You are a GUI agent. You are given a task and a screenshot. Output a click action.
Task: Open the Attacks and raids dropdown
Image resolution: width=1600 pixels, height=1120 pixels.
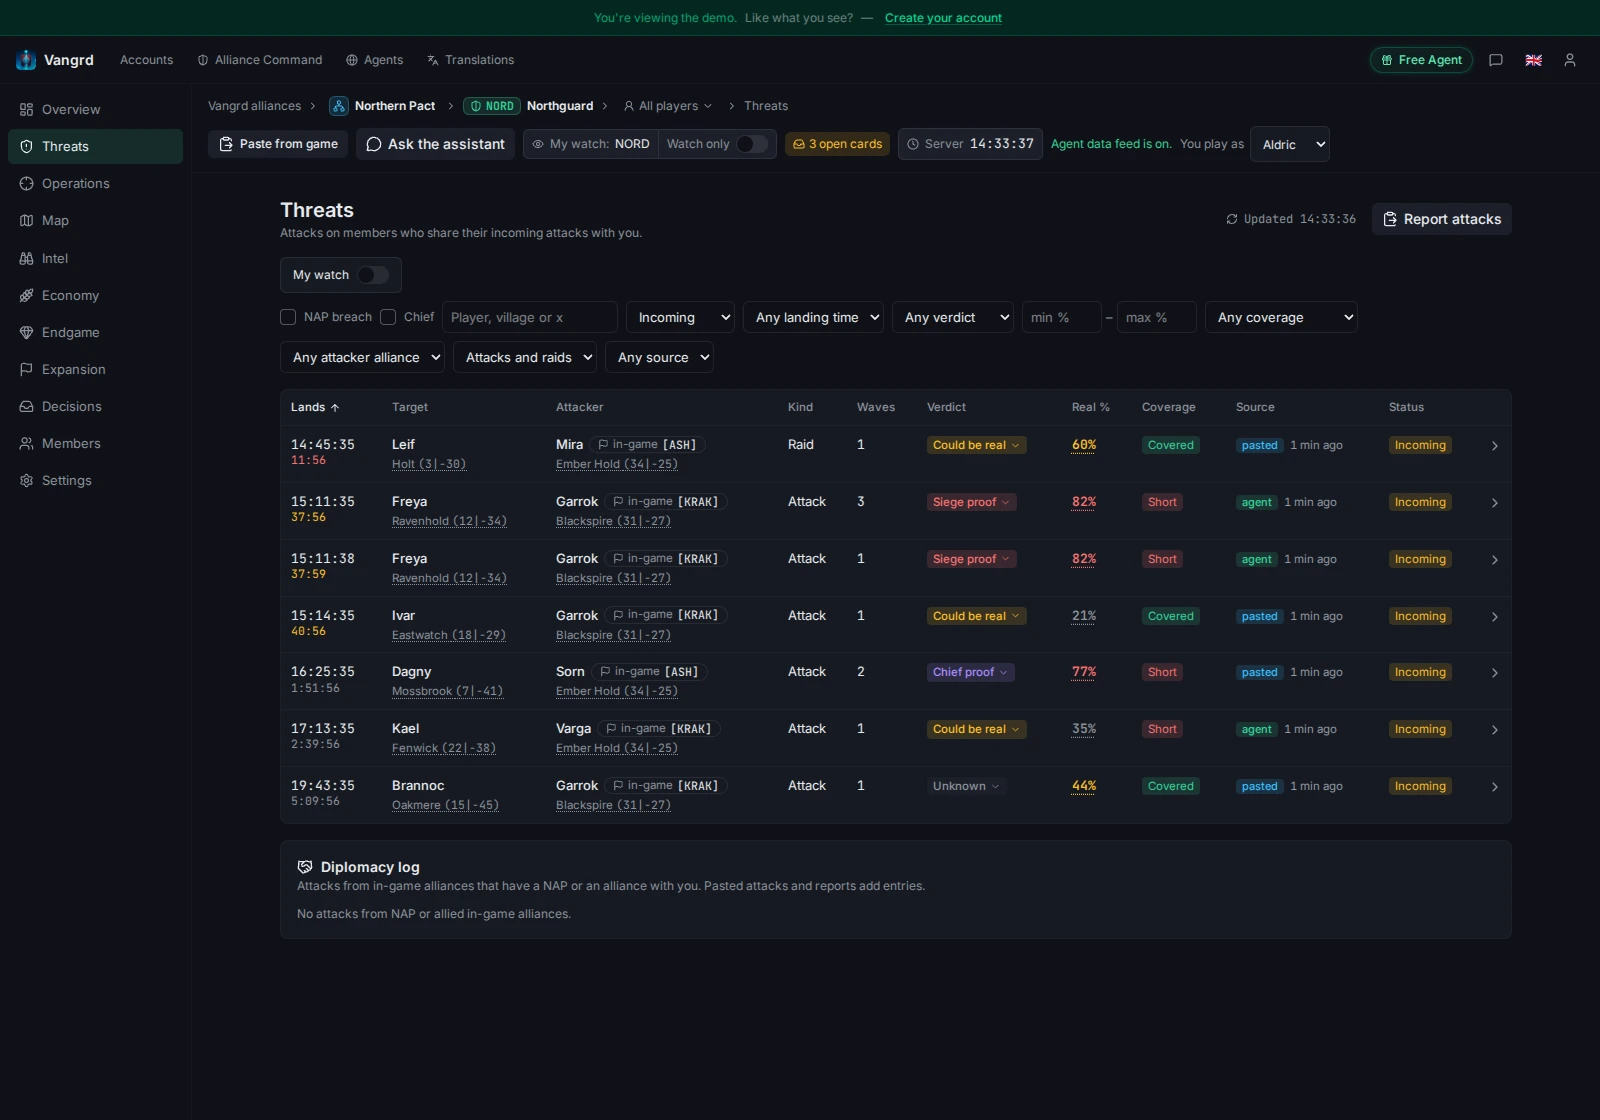point(525,357)
